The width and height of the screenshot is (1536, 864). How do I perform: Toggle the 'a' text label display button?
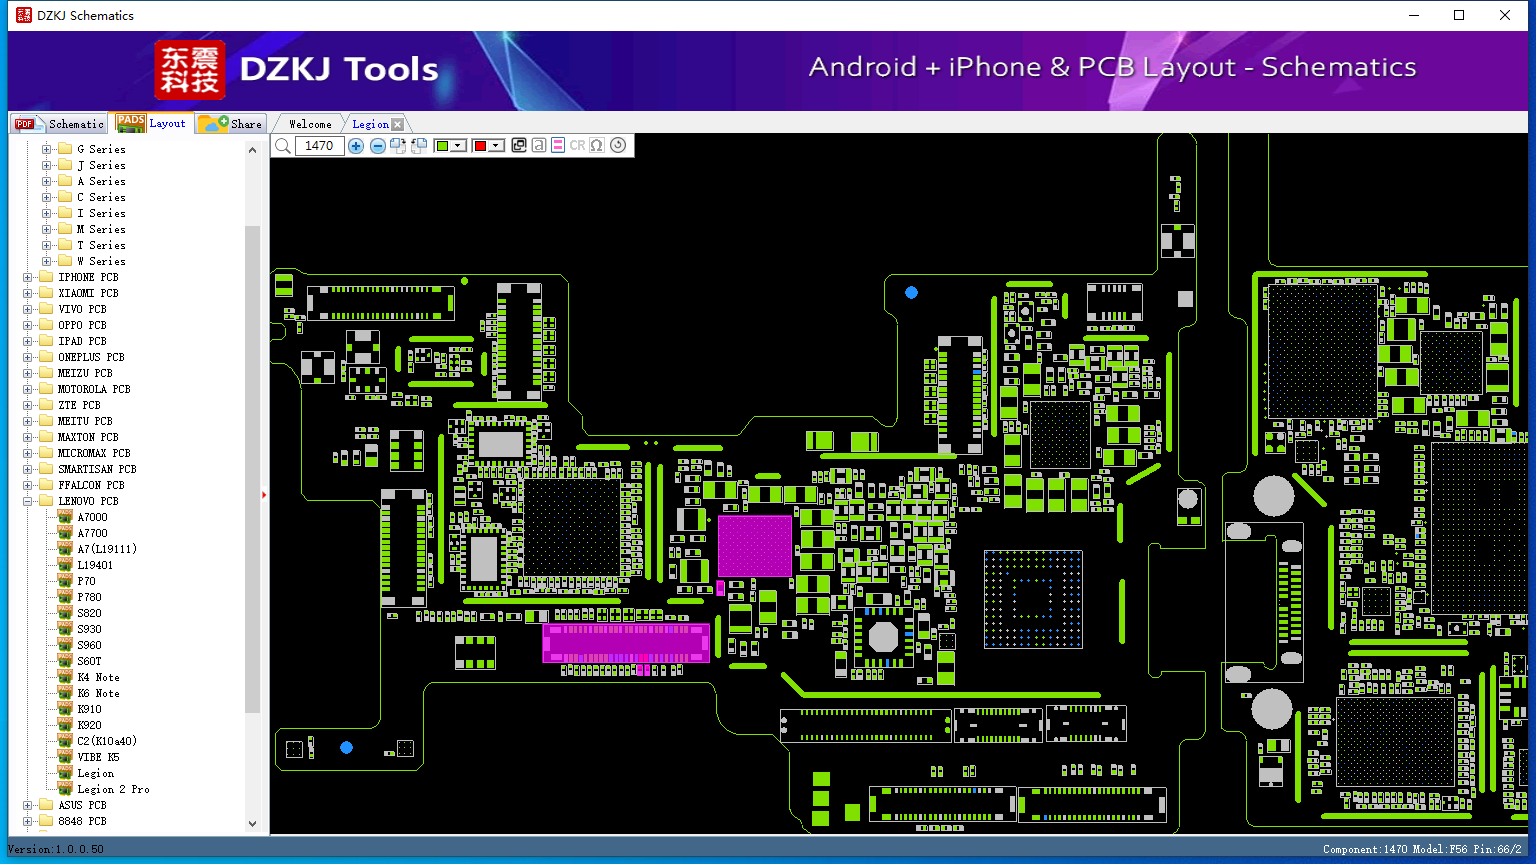coord(539,146)
